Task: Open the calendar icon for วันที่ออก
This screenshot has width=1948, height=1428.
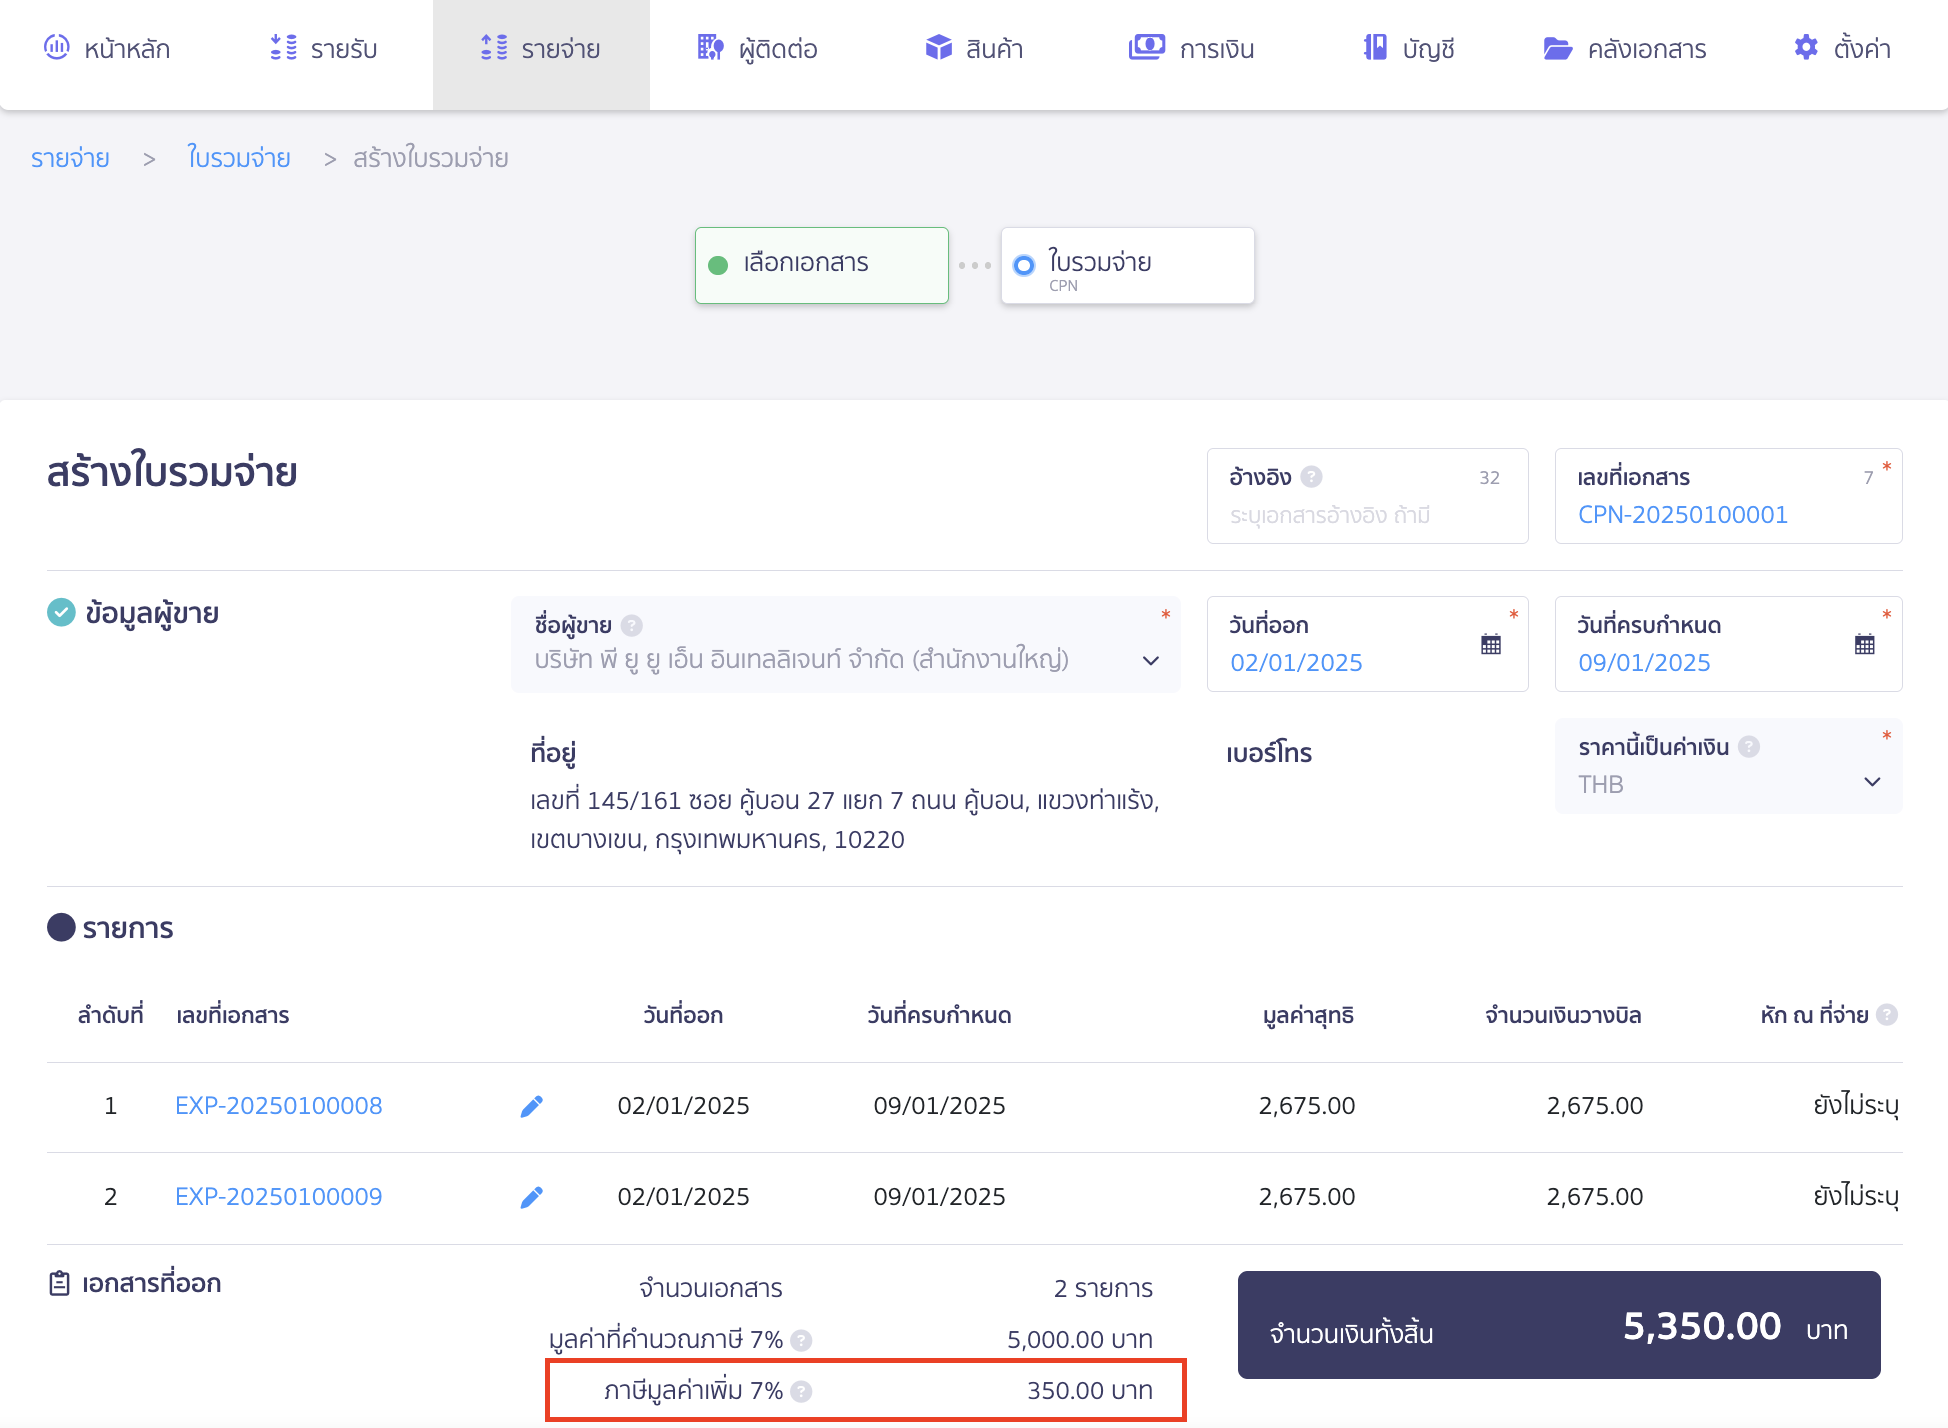Action: tap(1491, 645)
